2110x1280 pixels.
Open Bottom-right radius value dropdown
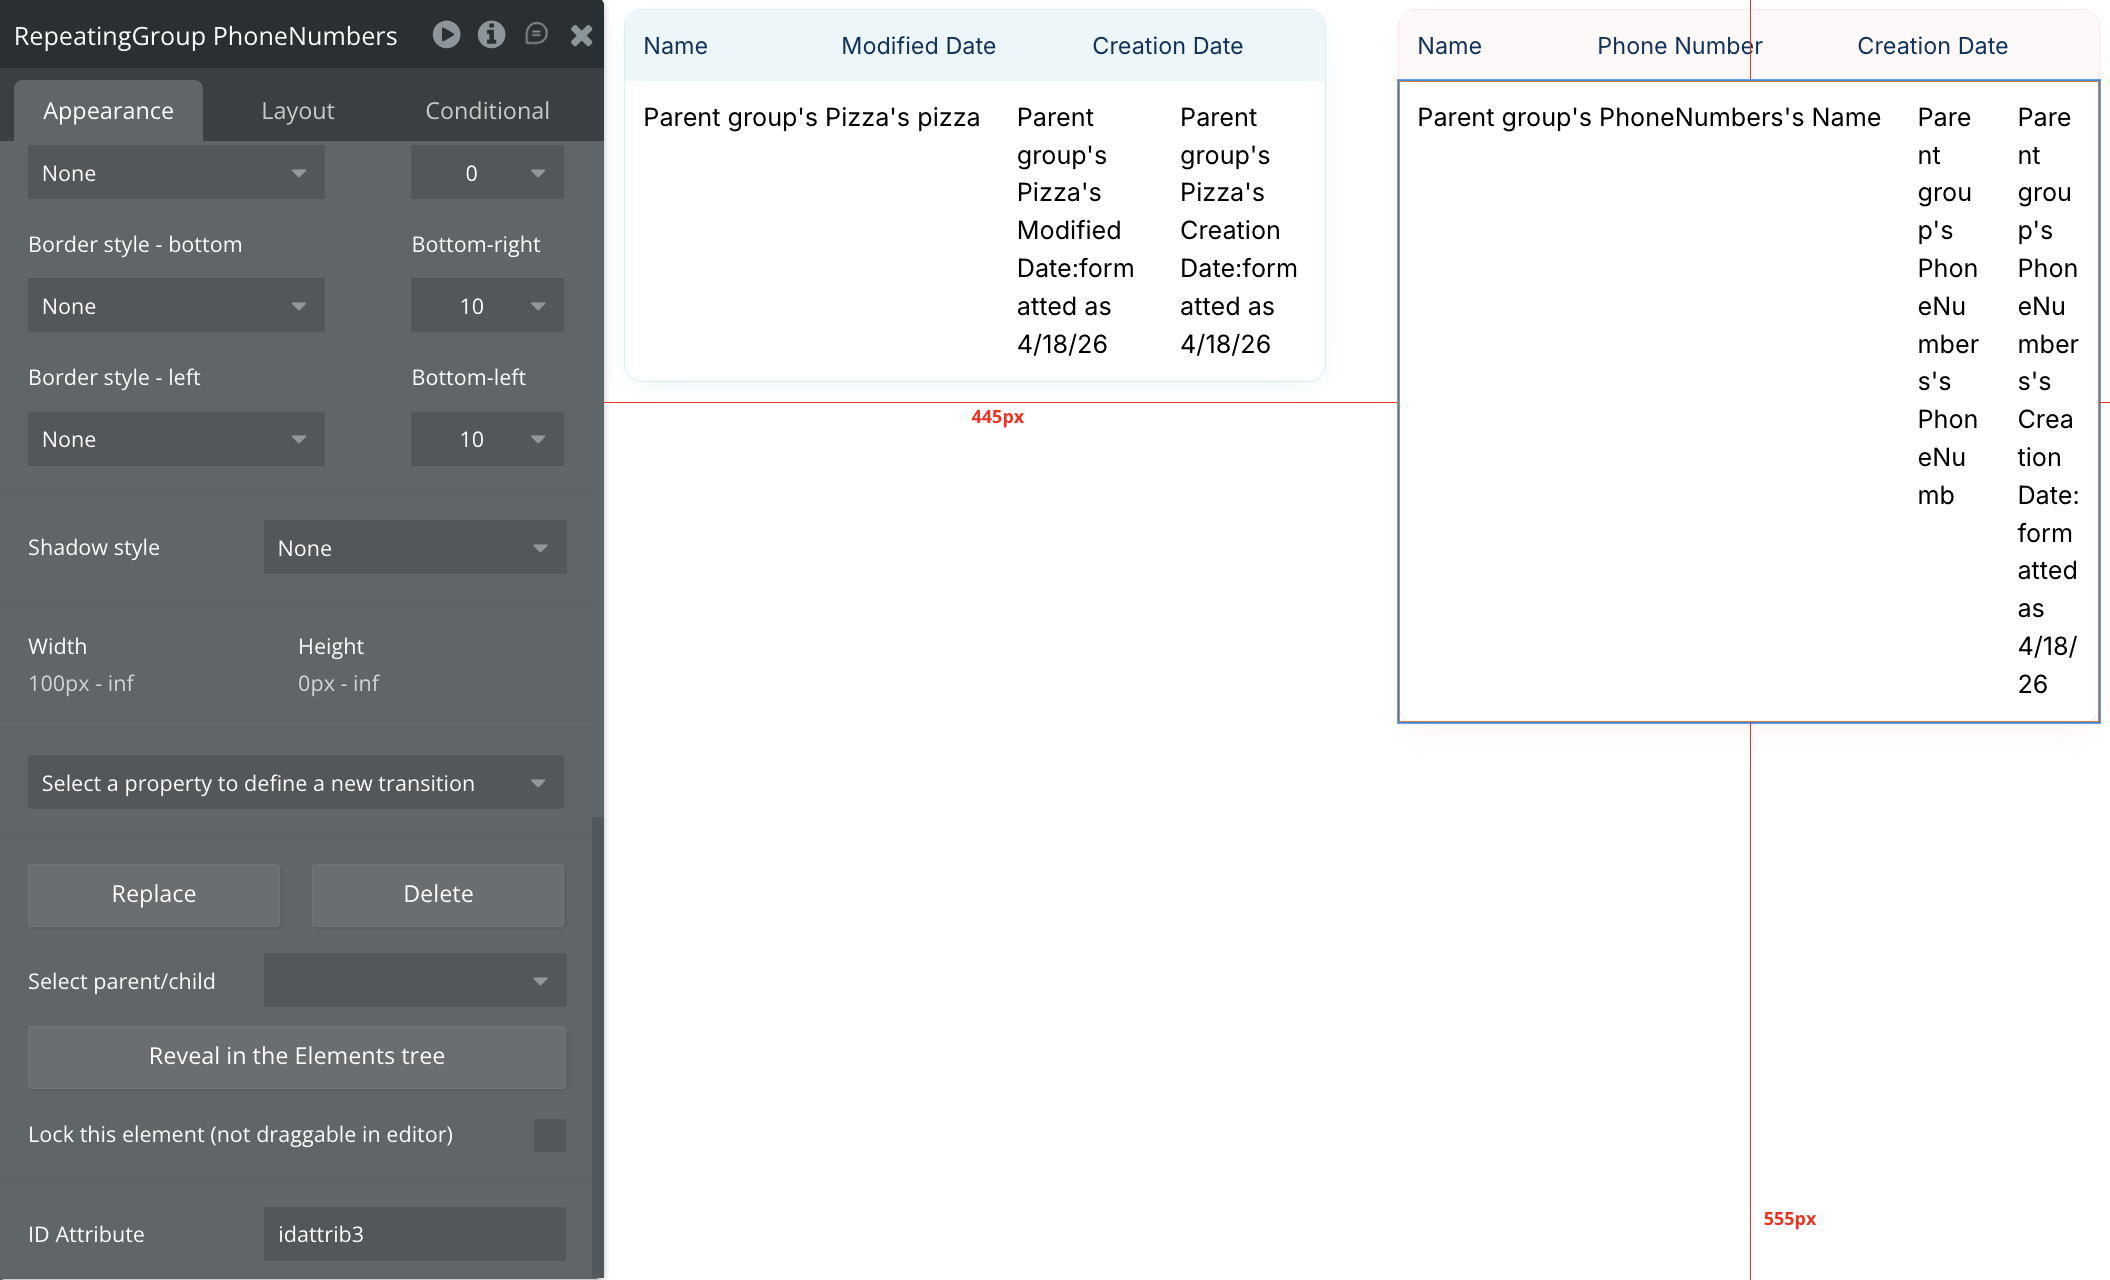pyautogui.click(x=487, y=306)
